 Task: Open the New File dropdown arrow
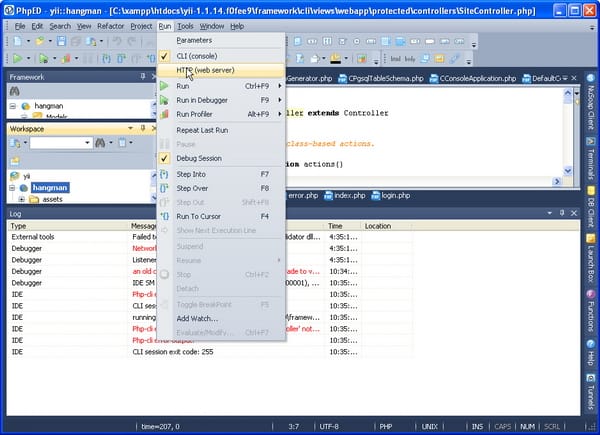28,41
